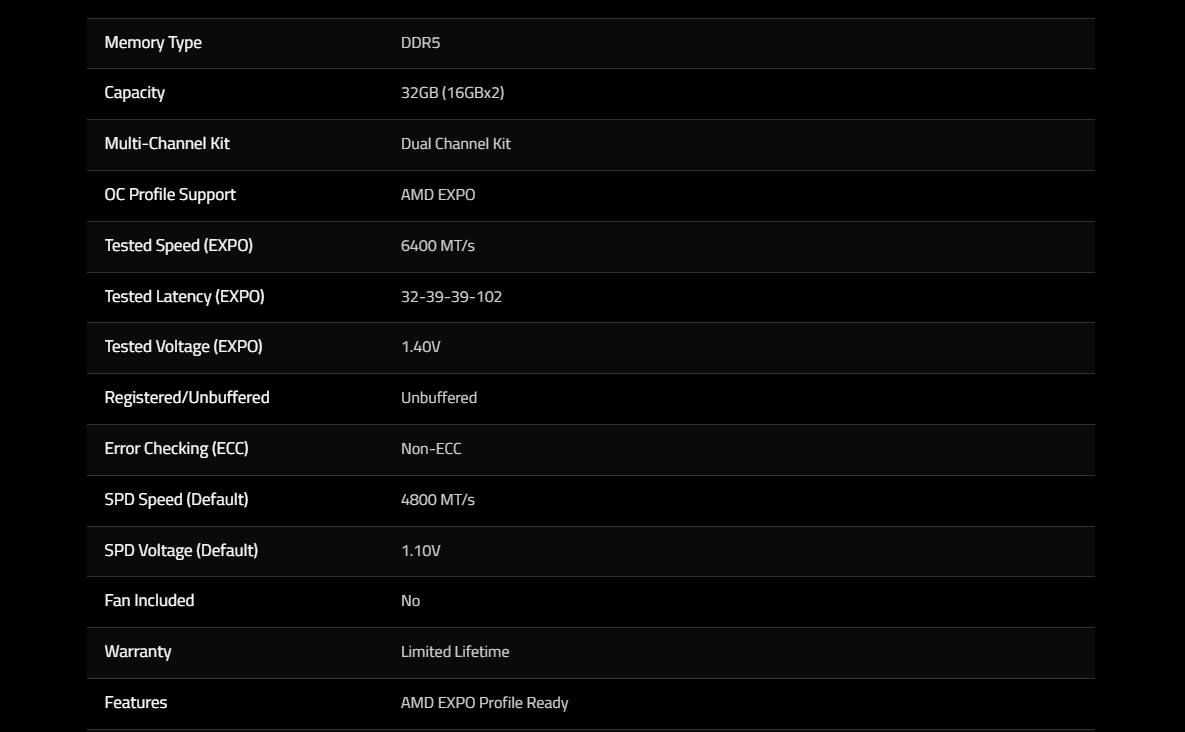Select the OC Profile Support label
Screen dimensions: 1185x732
[170, 195]
